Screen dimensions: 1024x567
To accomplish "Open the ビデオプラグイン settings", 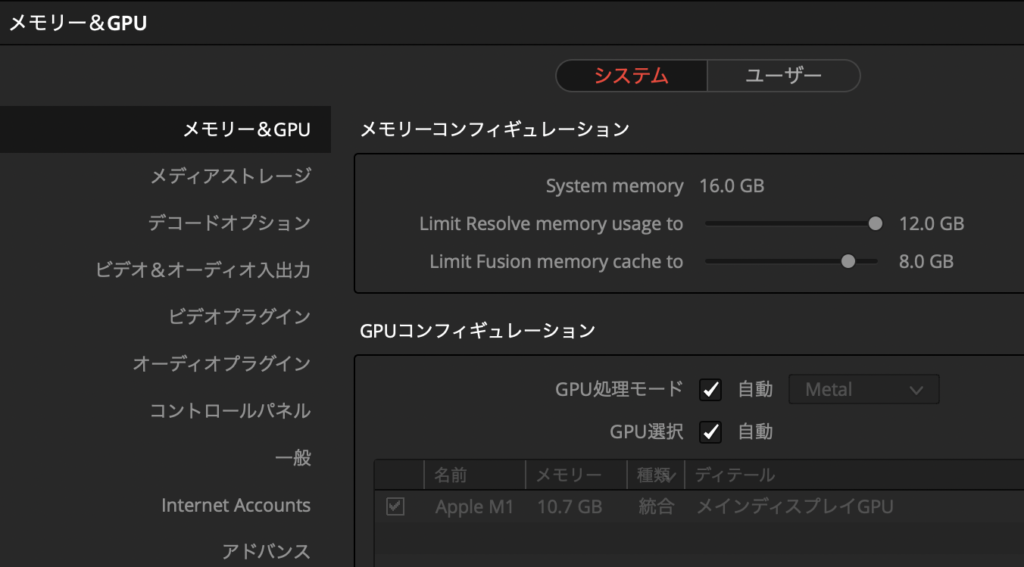I will click(x=240, y=317).
